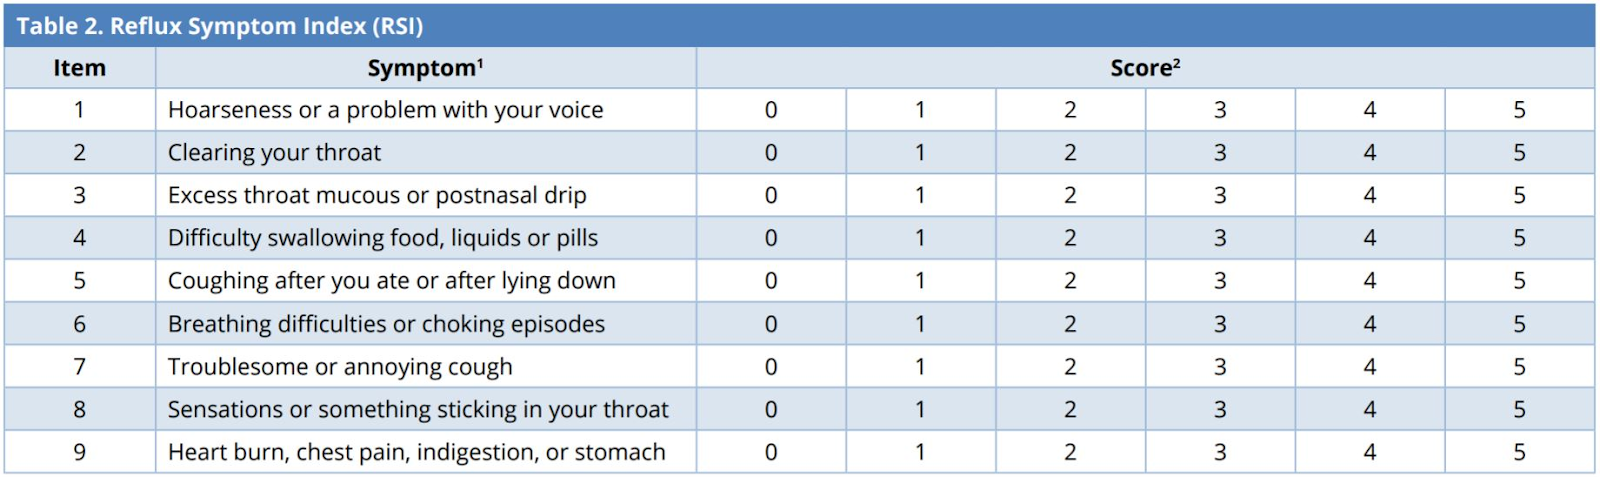Viewport: 1600px width, 477px height.
Task: Select score 4 for Heart burn row
Action: [1370, 453]
